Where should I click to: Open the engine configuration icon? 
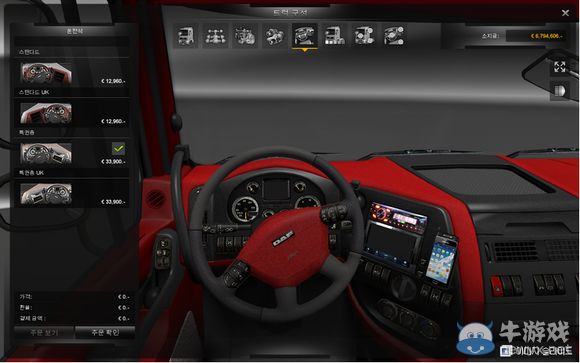coord(245,36)
